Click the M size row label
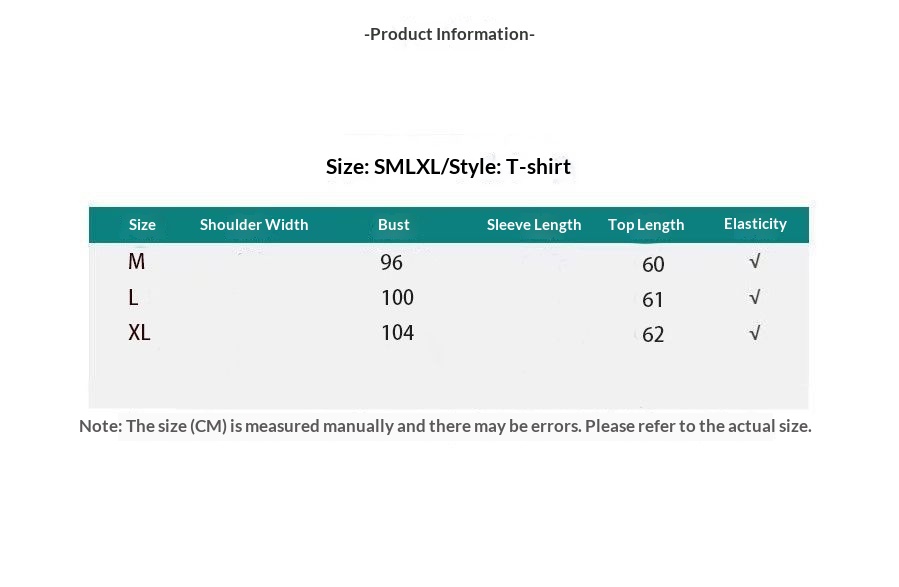This screenshot has height=587, width=899. click(137, 262)
